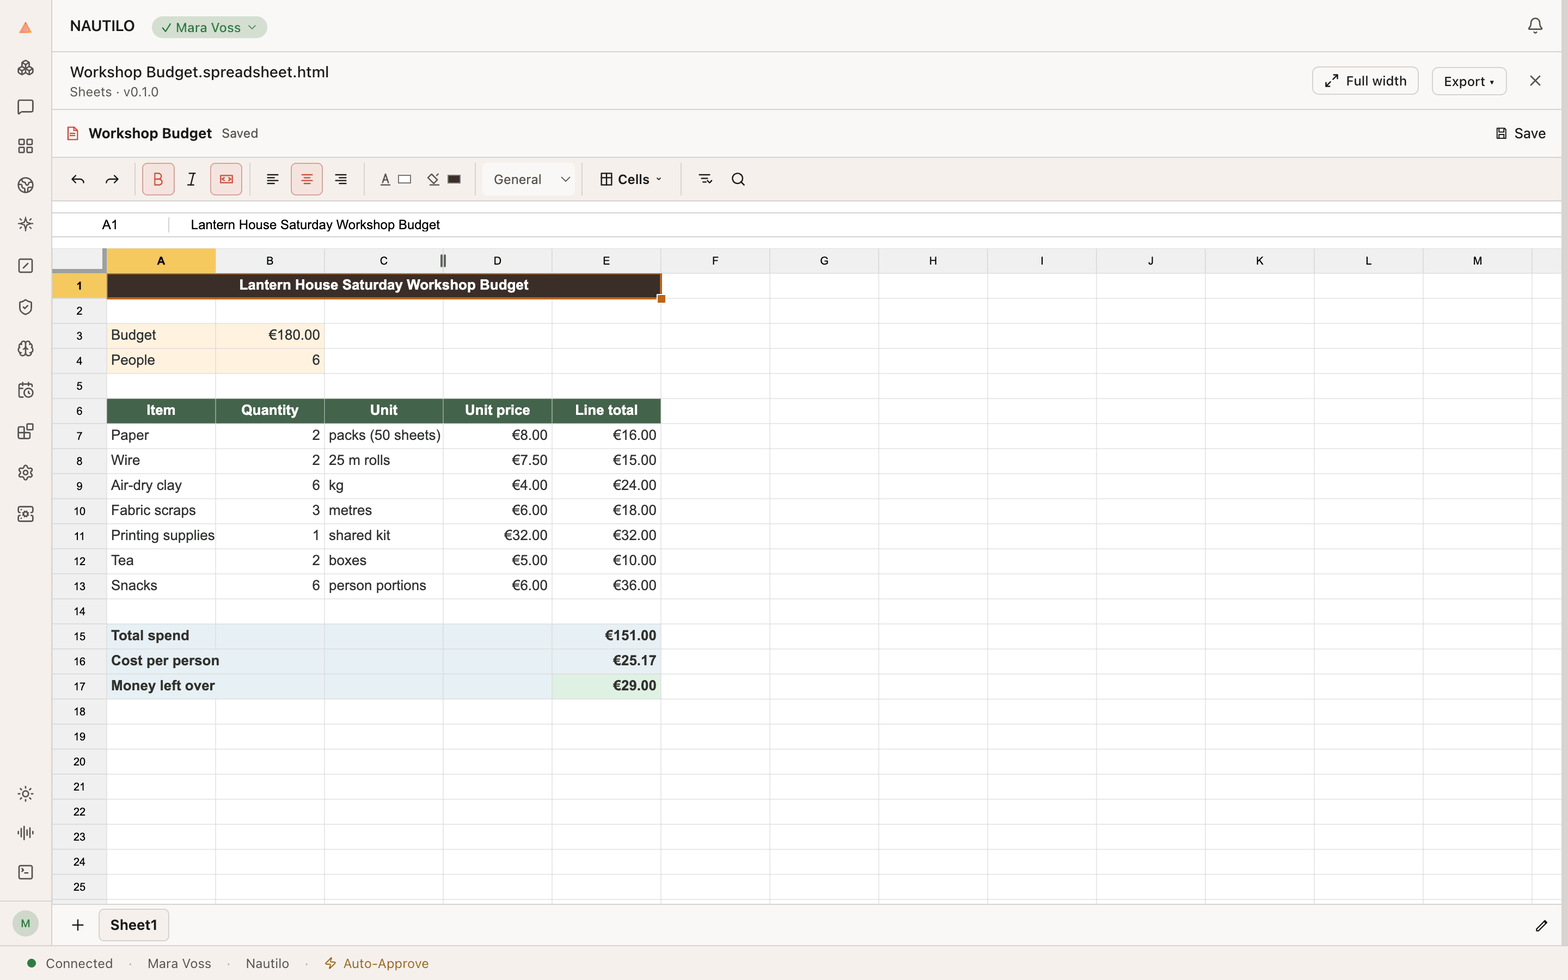
Task: Select column F header
Action: point(715,261)
